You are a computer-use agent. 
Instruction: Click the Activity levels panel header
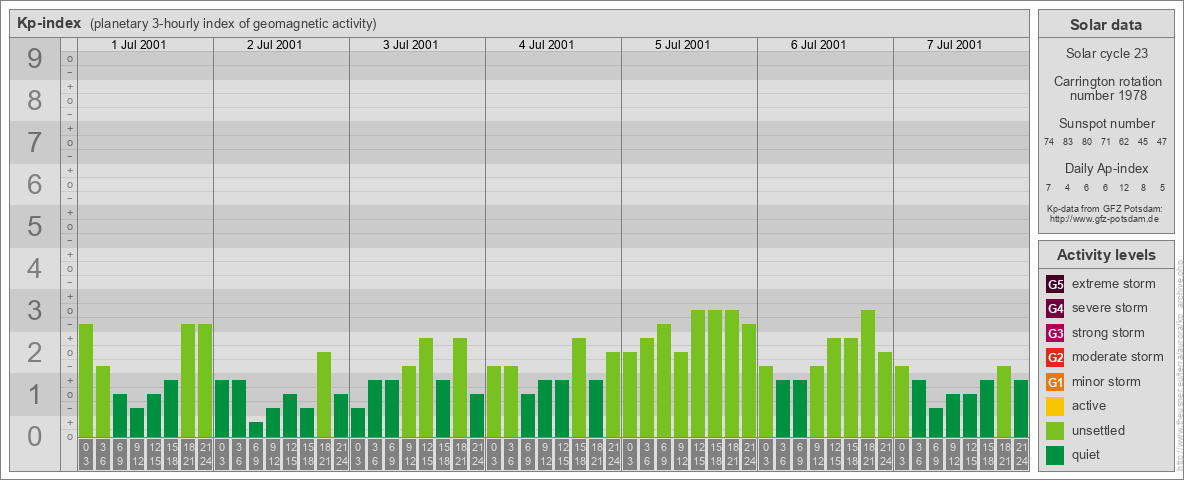[x=1105, y=255]
